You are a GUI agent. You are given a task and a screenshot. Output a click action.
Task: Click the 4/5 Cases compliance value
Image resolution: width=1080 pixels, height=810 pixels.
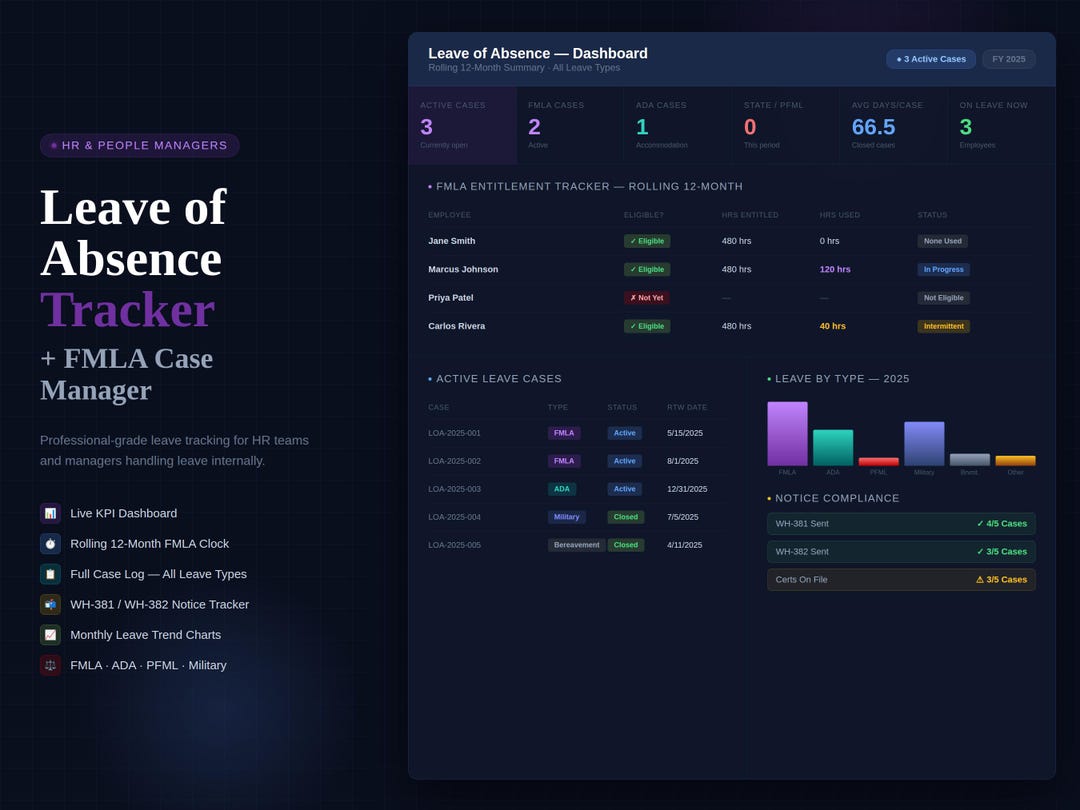(1001, 523)
